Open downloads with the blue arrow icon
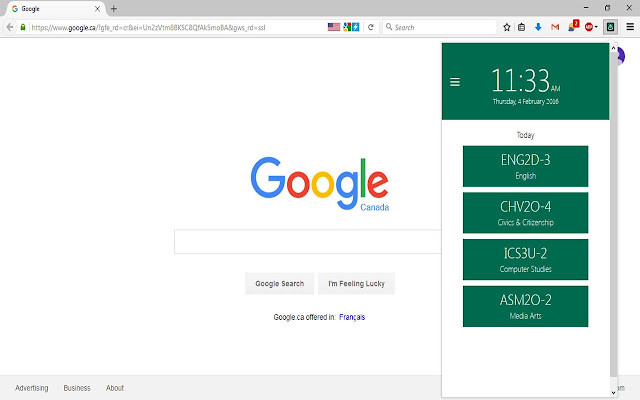The image size is (640, 400). [538, 27]
